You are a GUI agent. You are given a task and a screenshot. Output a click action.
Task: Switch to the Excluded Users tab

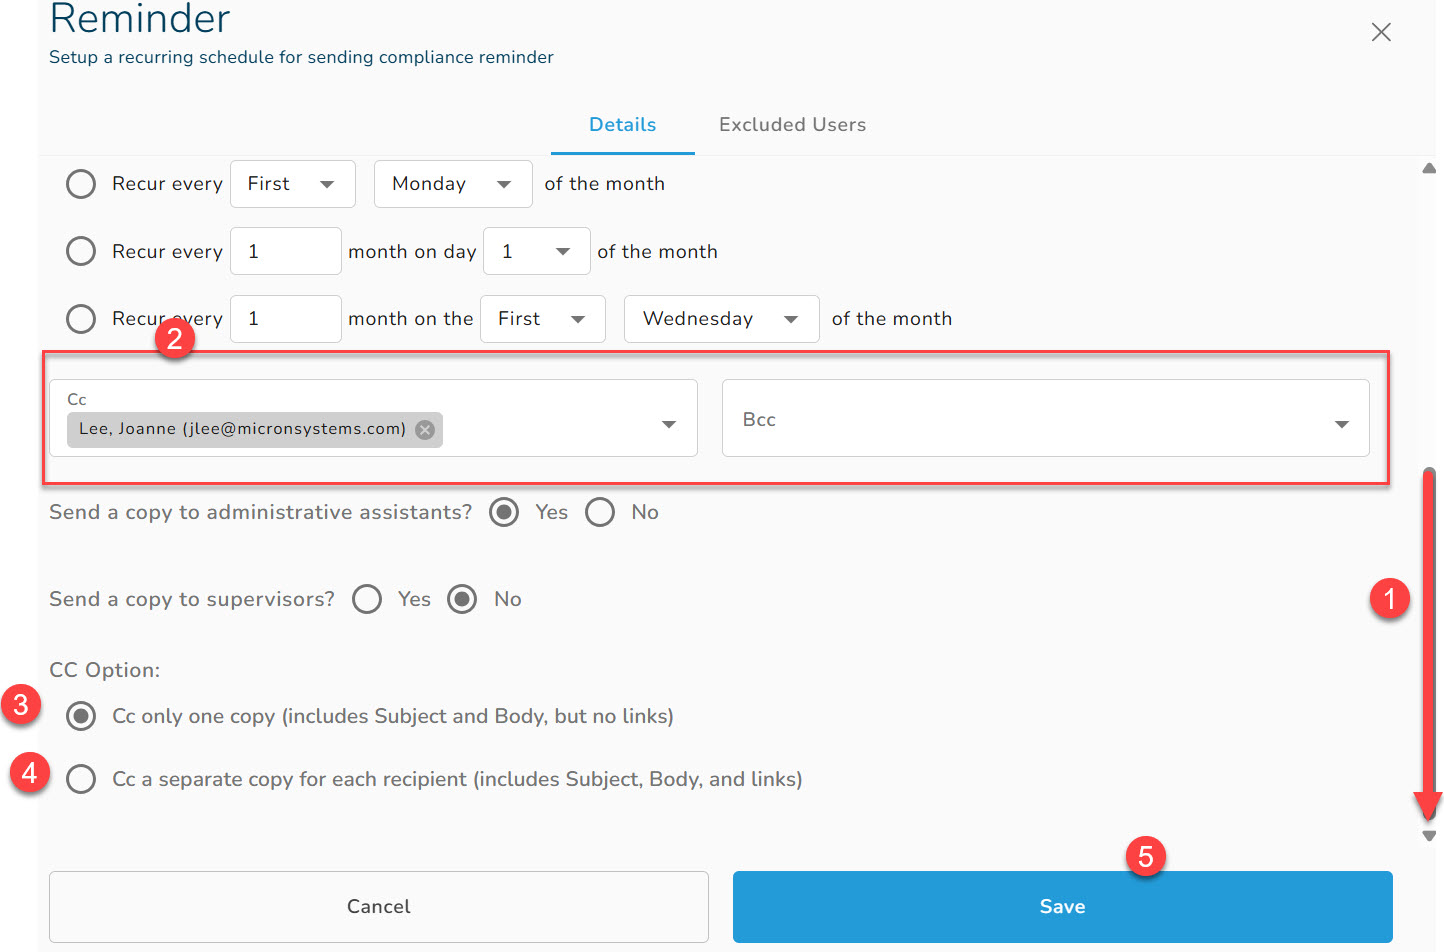pyautogui.click(x=793, y=125)
